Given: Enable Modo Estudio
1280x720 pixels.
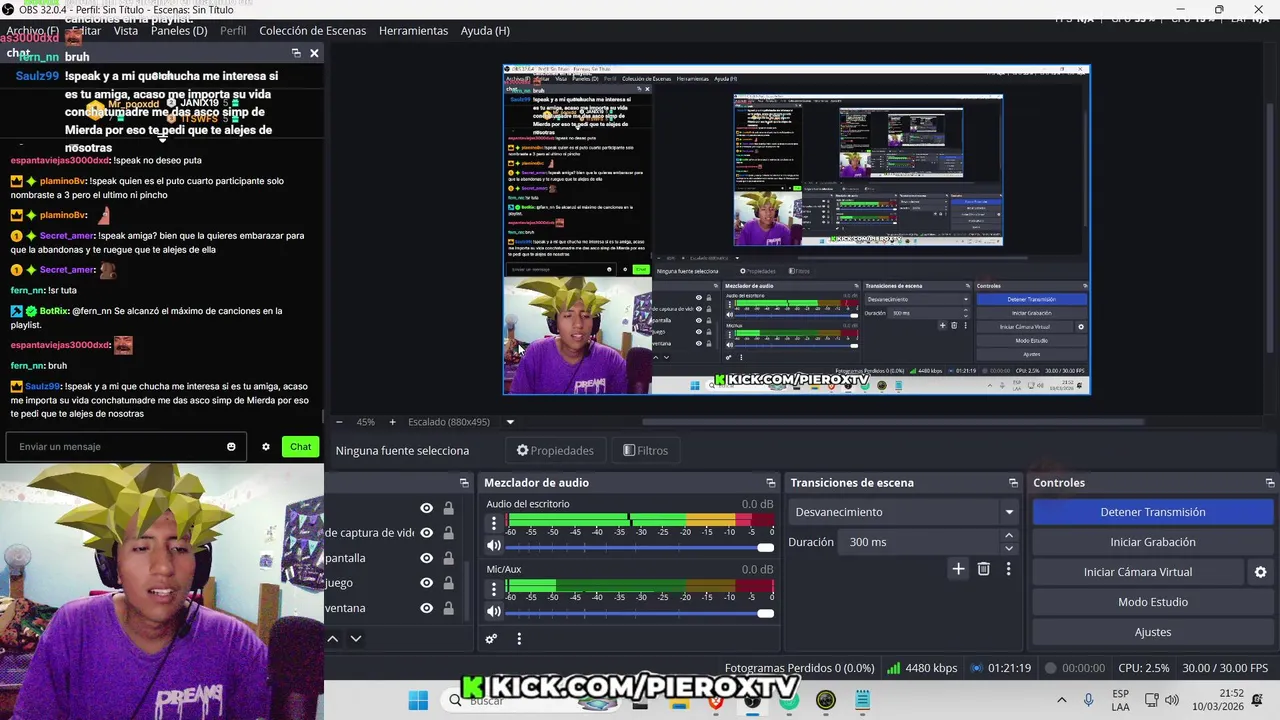Looking at the screenshot, I should click(1153, 602).
